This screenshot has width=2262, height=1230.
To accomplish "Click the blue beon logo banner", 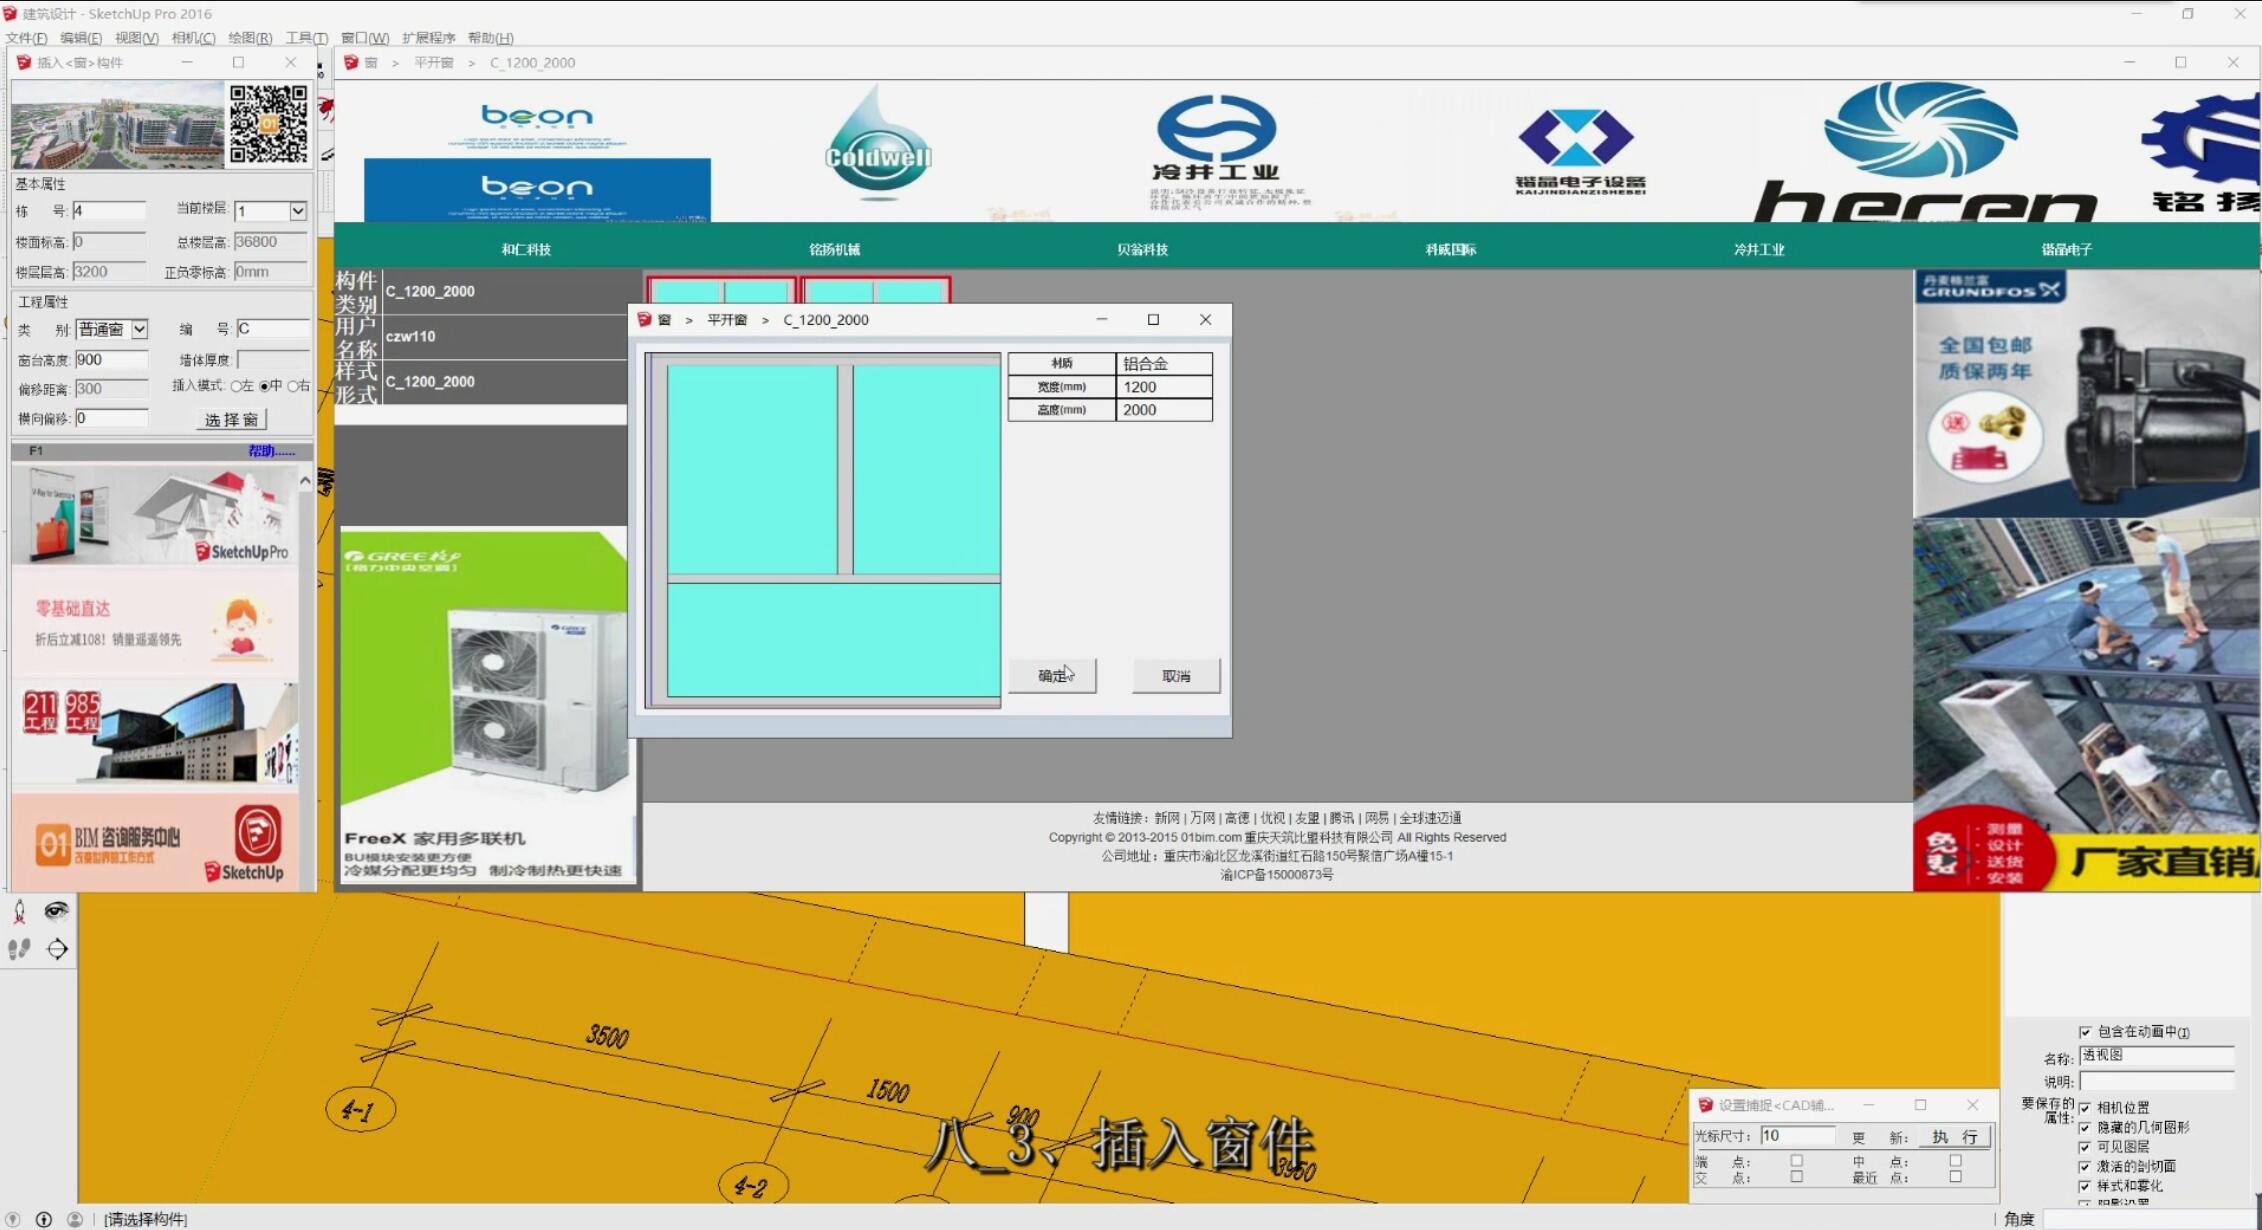I will (537, 189).
